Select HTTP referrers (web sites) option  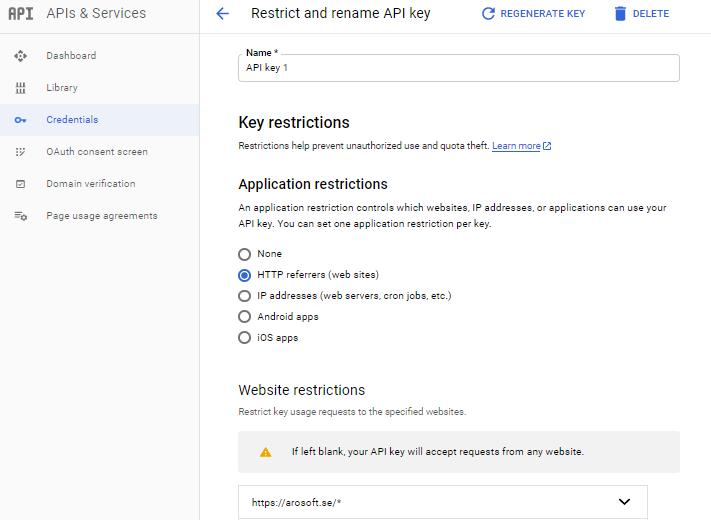tap(244, 275)
